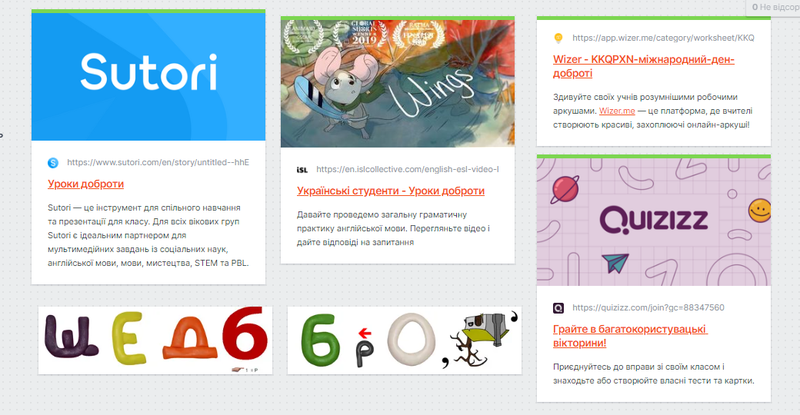Viewport: 800px width, 415px height.
Task: Open "Українські студенти - Уроки доброти" link
Action: pos(391,191)
